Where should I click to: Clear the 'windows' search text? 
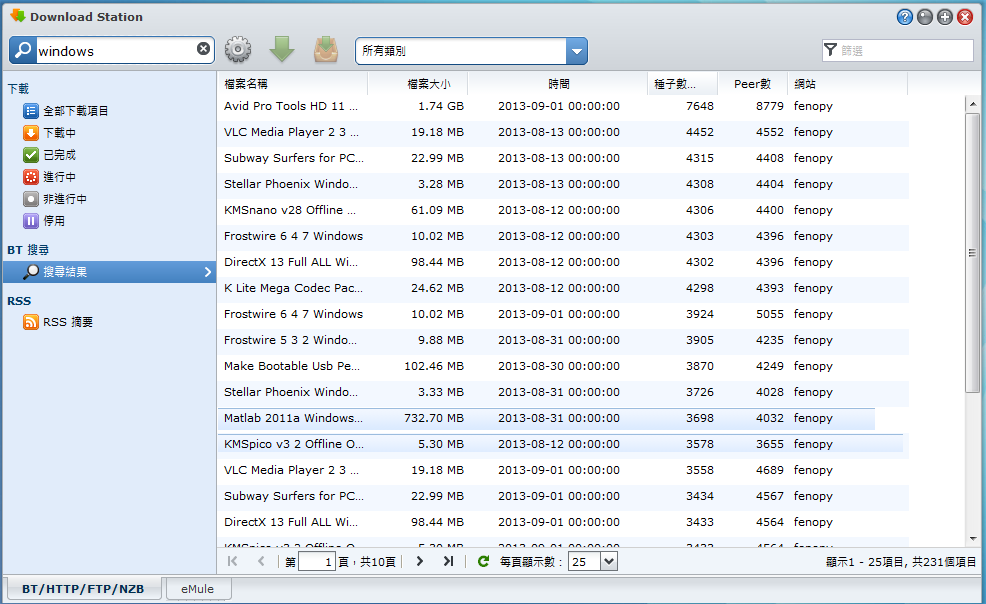(x=203, y=49)
